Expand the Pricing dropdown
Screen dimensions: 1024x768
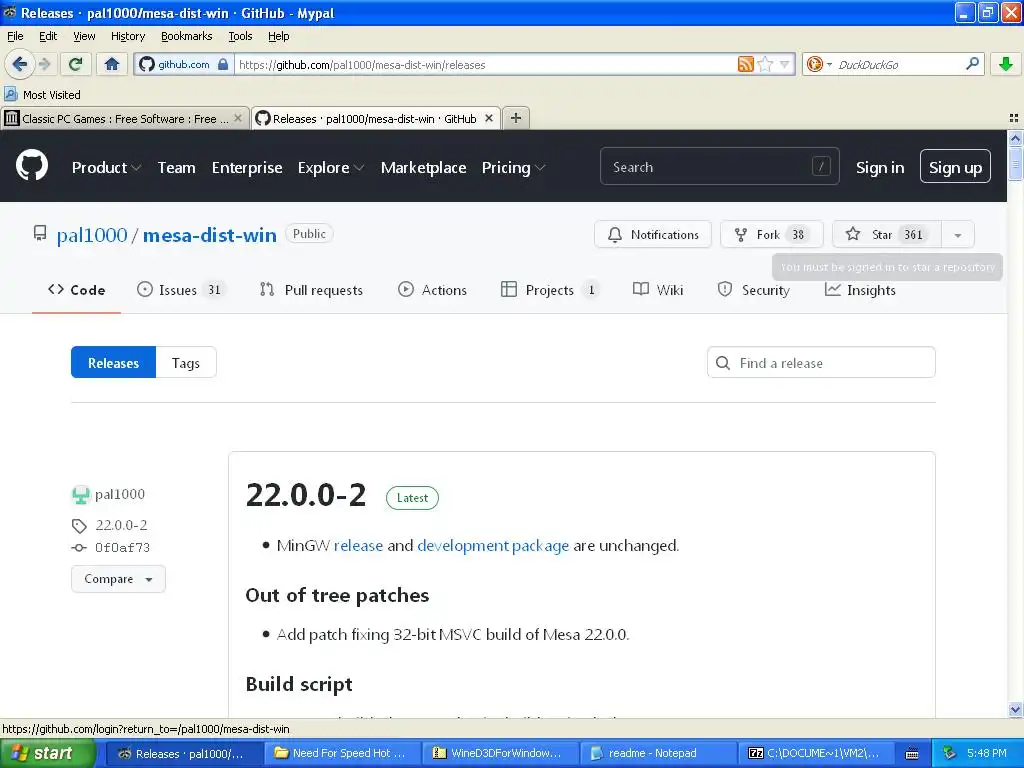pos(513,168)
